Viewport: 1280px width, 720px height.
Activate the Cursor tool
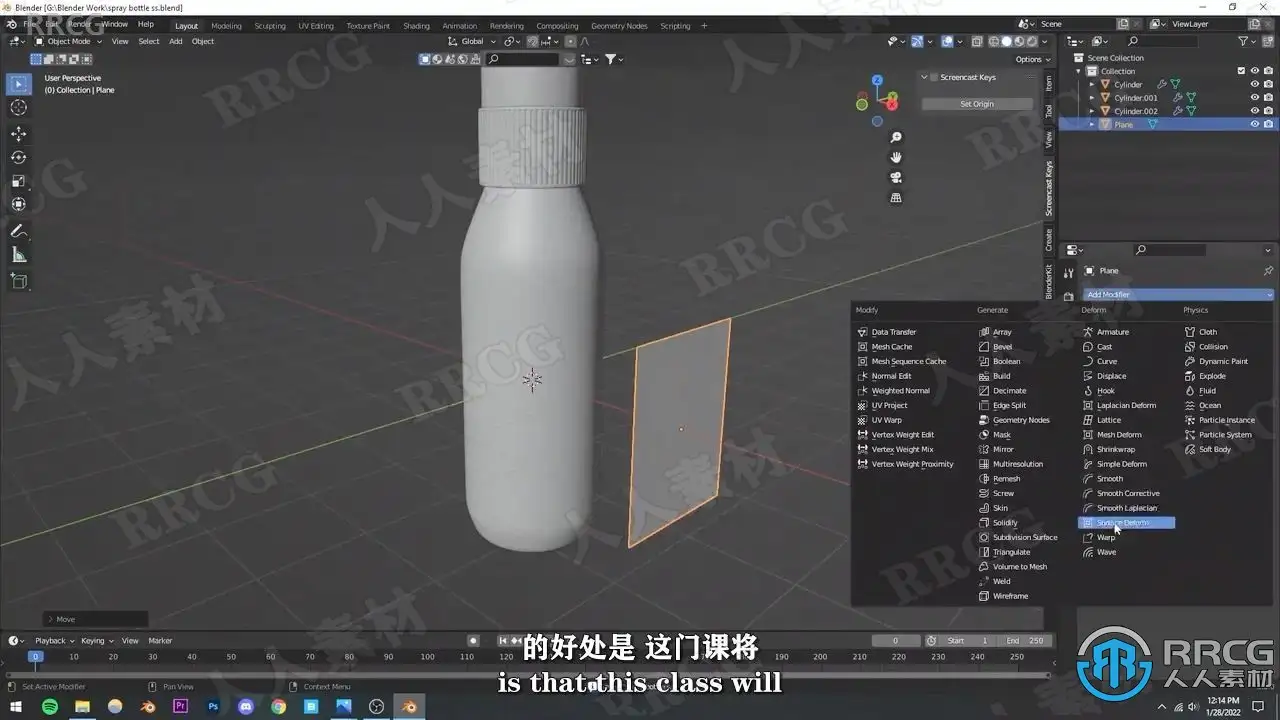pos(19,108)
